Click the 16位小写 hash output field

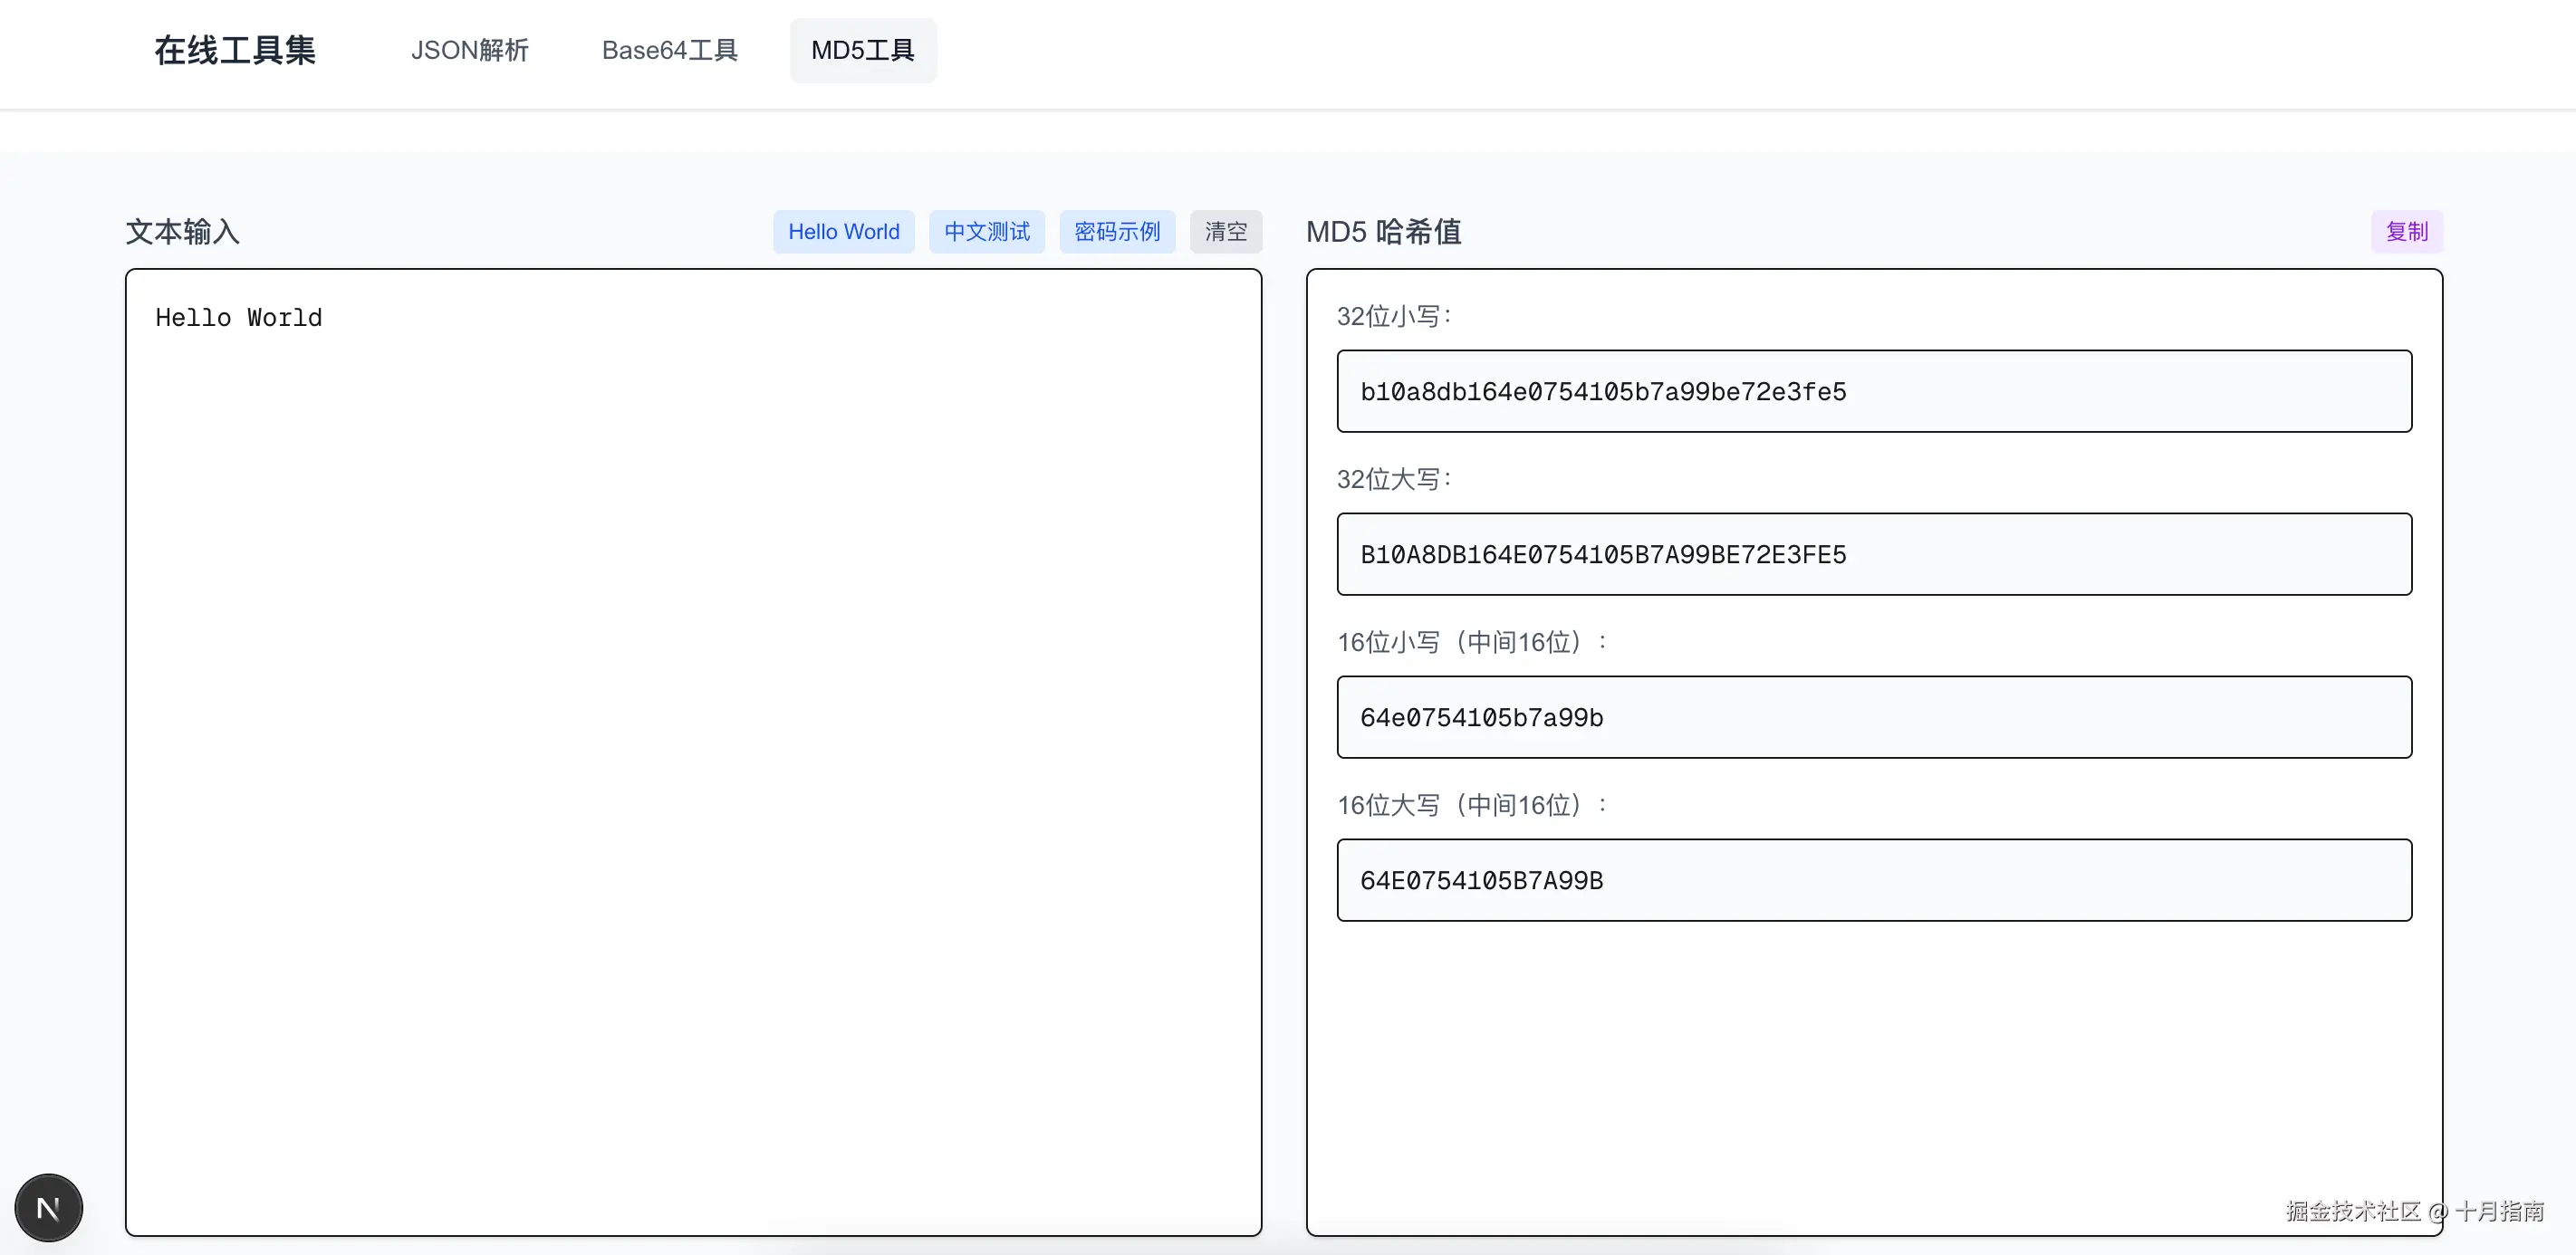pos(1873,717)
